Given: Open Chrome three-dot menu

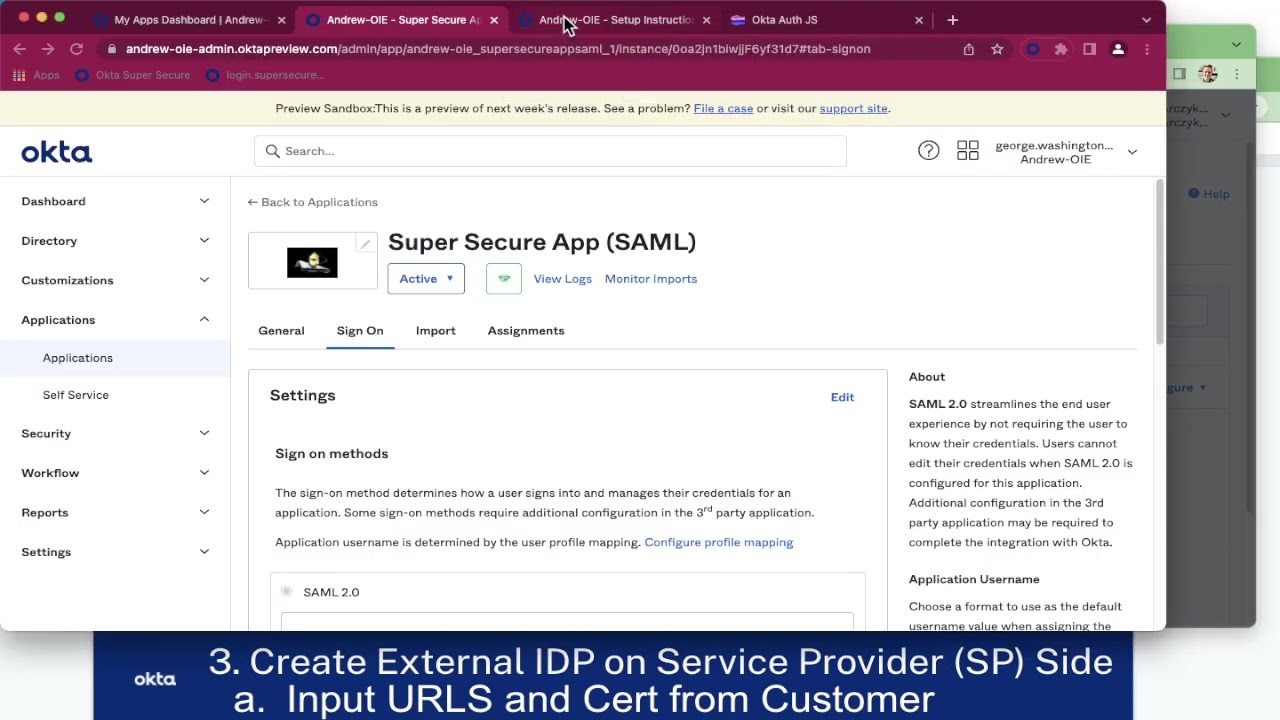Looking at the screenshot, I should 1147,49.
